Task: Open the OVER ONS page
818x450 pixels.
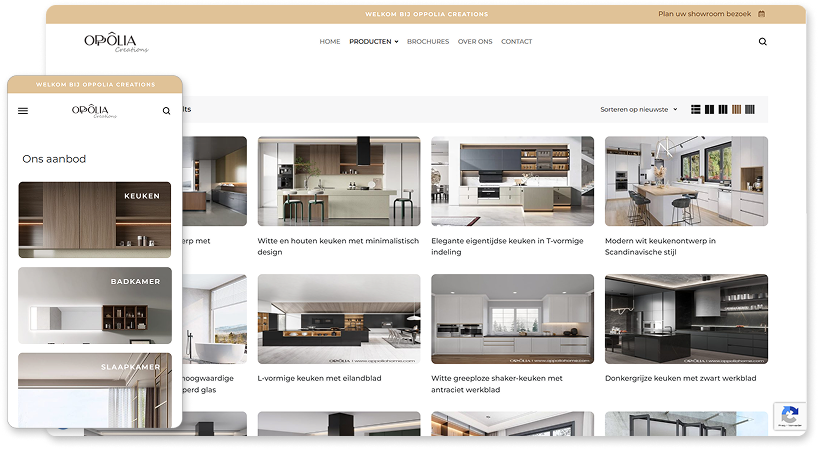Action: coord(475,42)
